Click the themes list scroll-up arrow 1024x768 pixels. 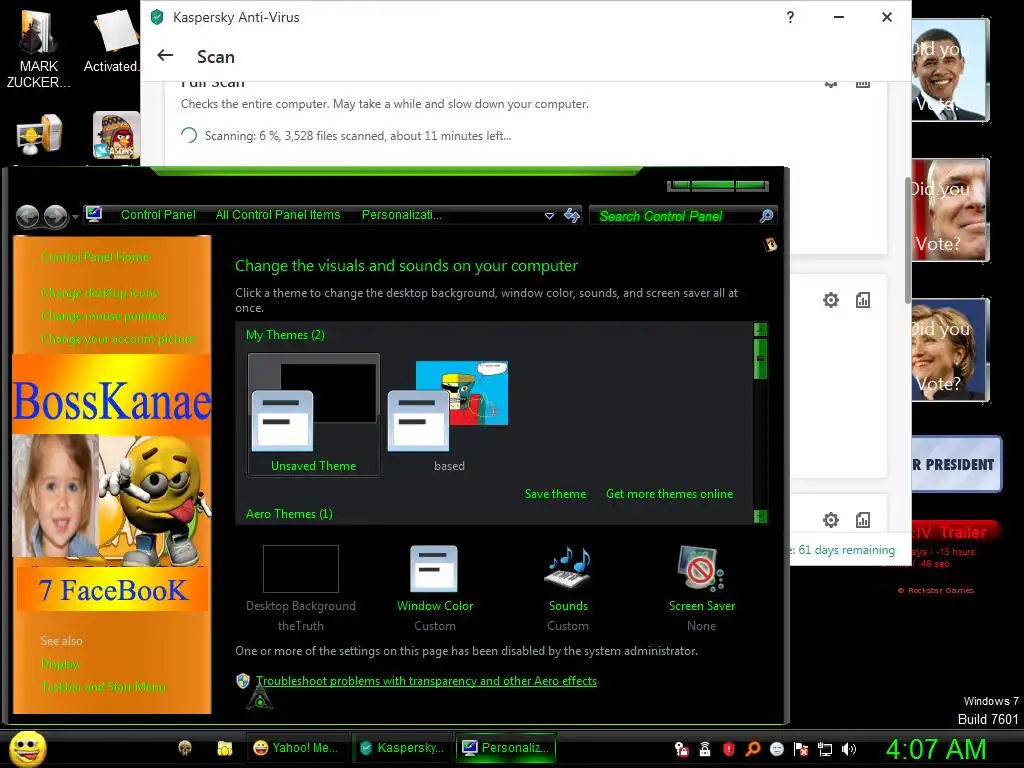click(x=760, y=329)
